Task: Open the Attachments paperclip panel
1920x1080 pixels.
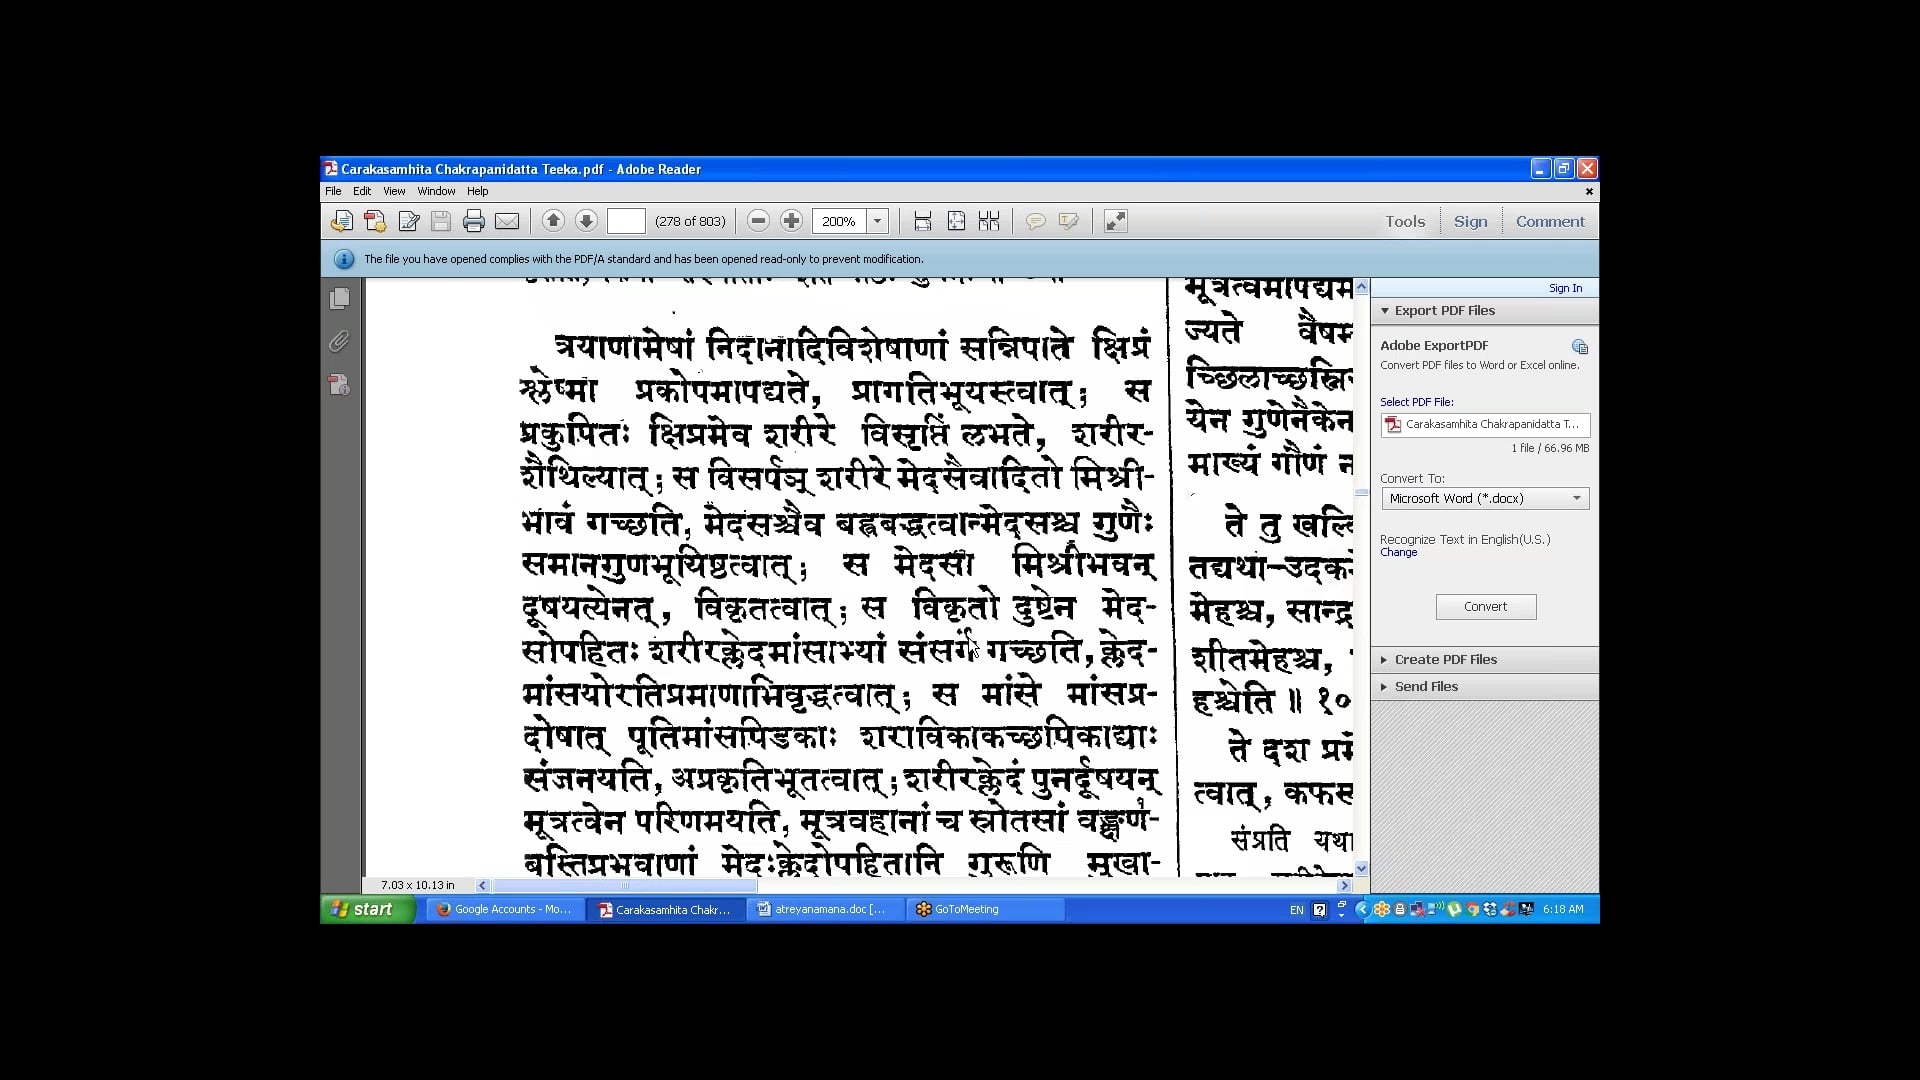Action: (340, 342)
